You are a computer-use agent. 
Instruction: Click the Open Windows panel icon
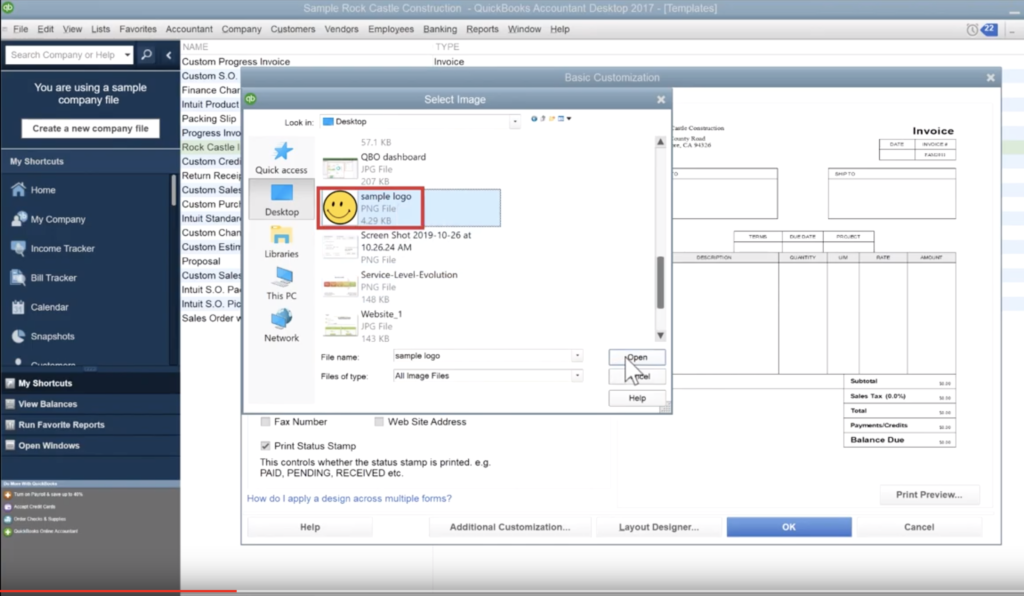[x=10, y=446]
